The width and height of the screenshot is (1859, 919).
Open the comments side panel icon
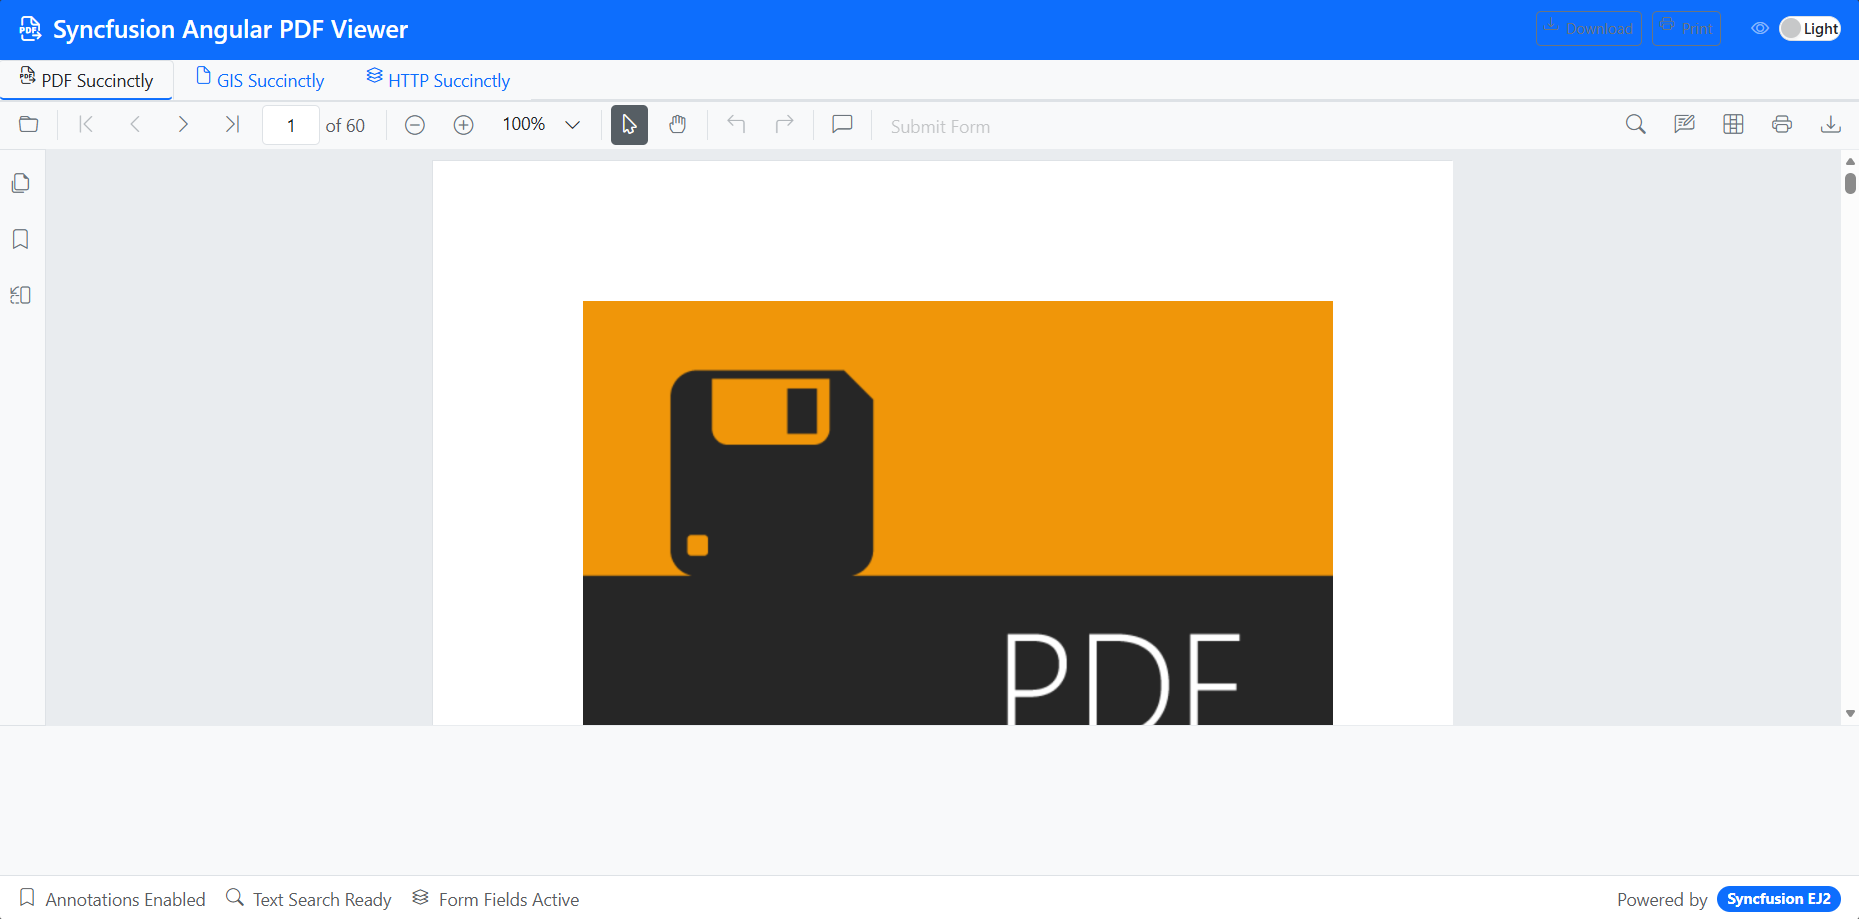21,295
